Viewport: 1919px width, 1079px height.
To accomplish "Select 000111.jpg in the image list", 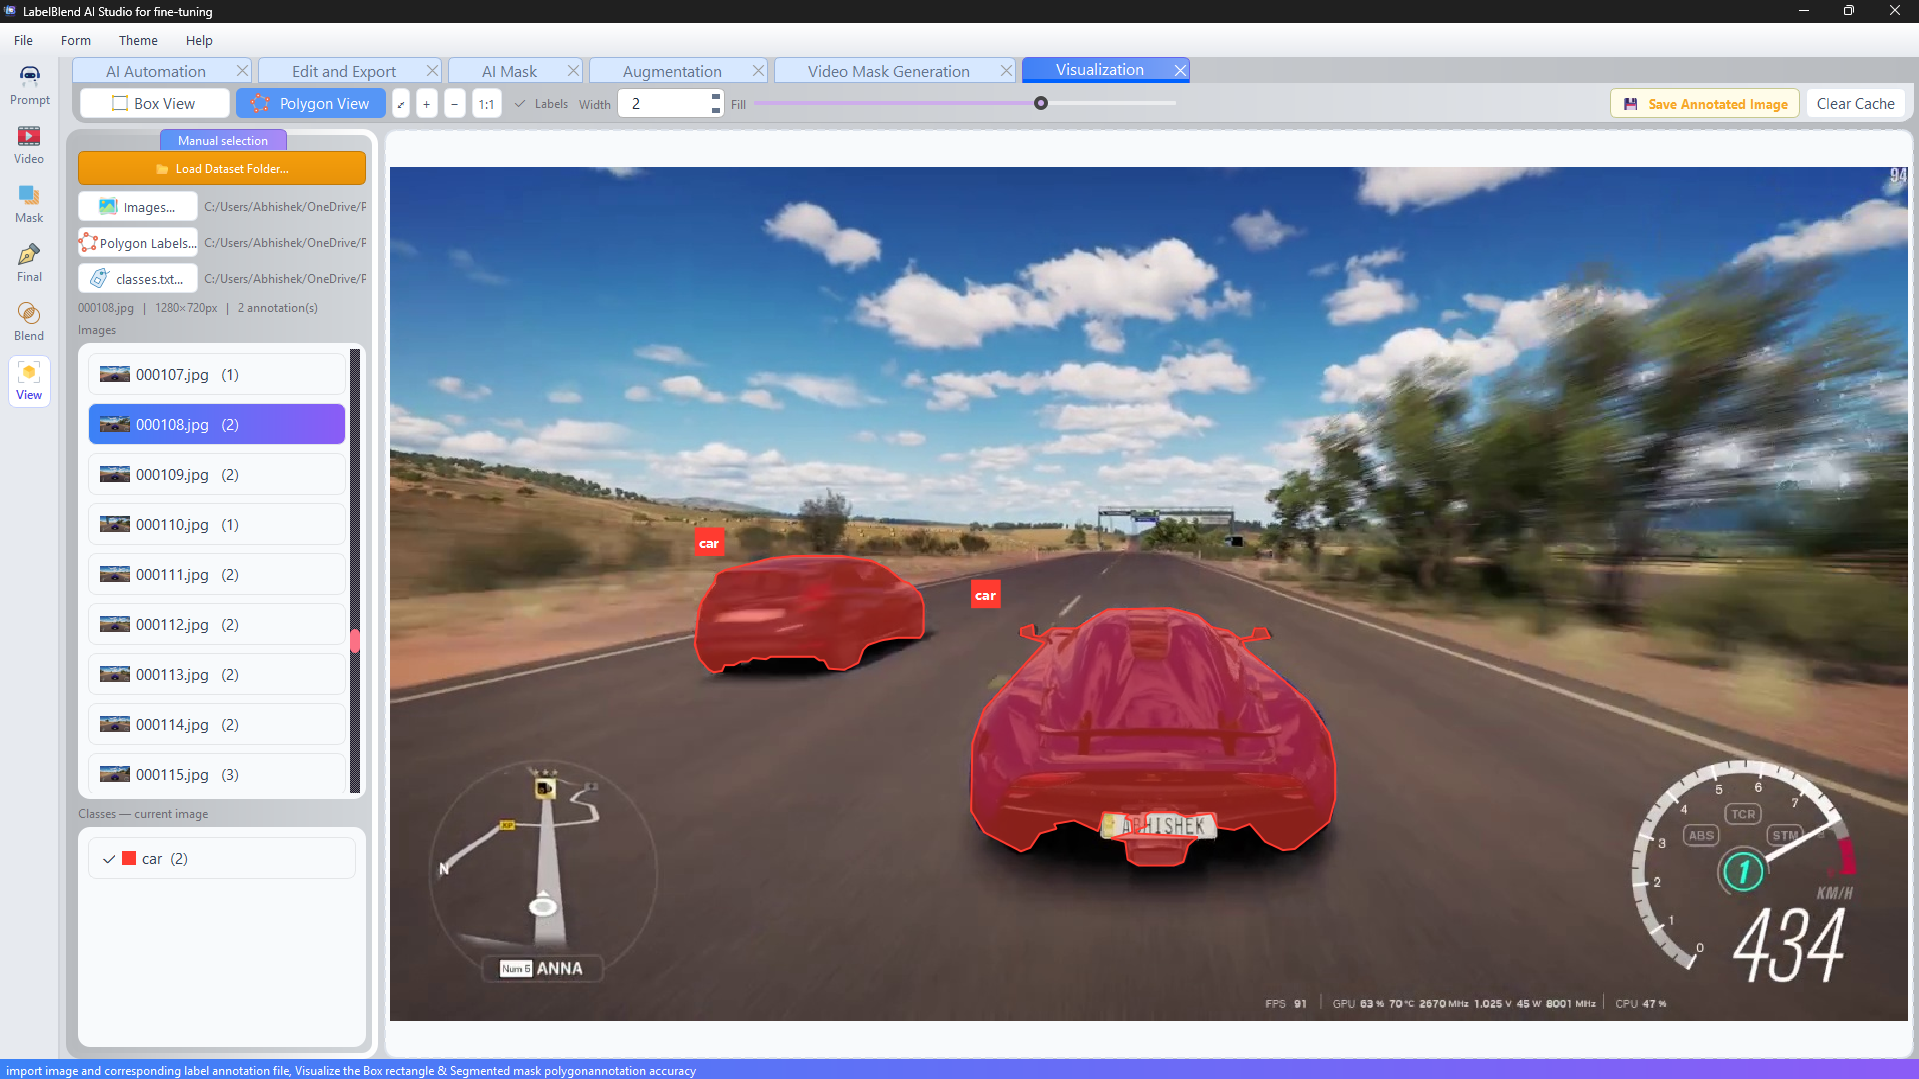I will [x=217, y=575].
